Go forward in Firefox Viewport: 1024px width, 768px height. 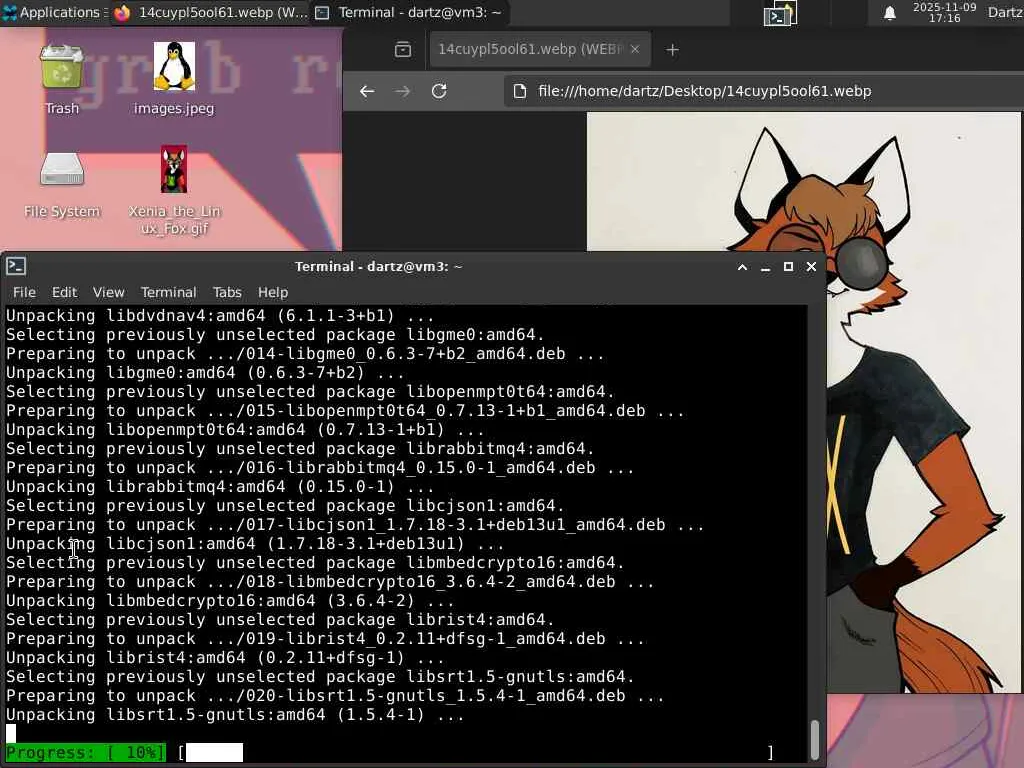pos(402,91)
